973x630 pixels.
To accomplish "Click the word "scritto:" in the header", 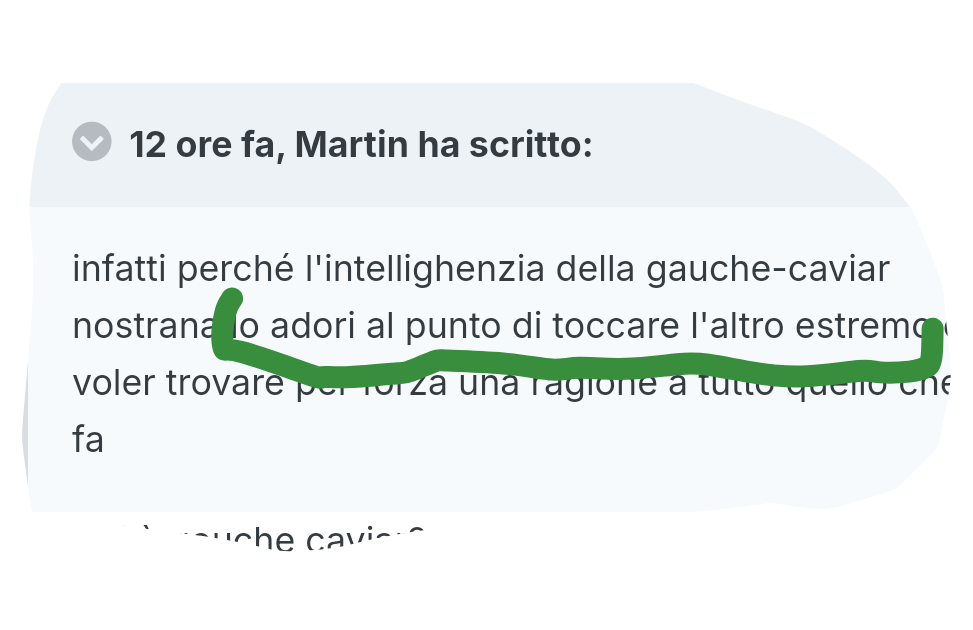I will [x=531, y=145].
